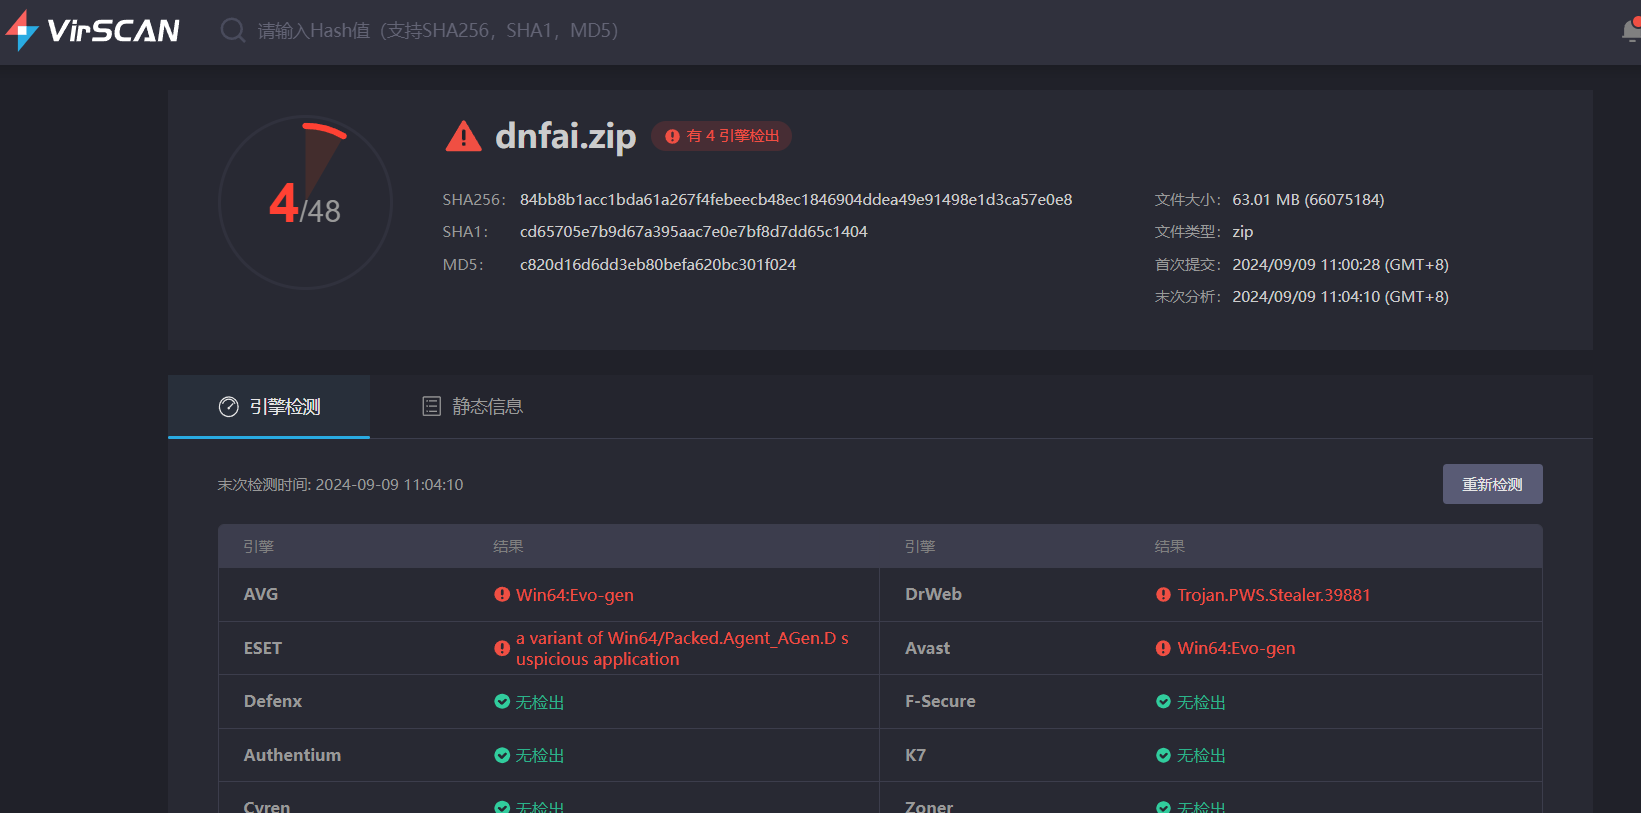Switch to the 引擎检测 tab
1641x813 pixels.
(269, 406)
